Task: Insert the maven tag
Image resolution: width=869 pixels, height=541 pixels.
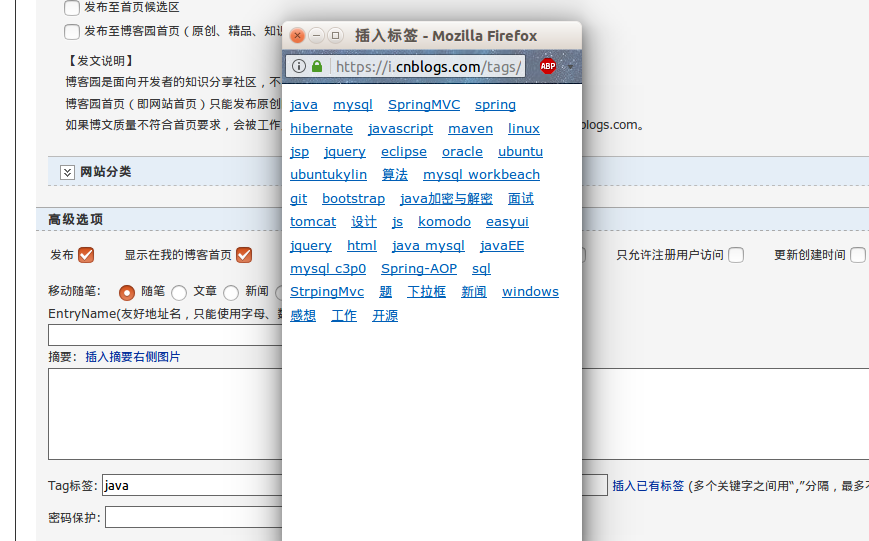Action: 471,129
